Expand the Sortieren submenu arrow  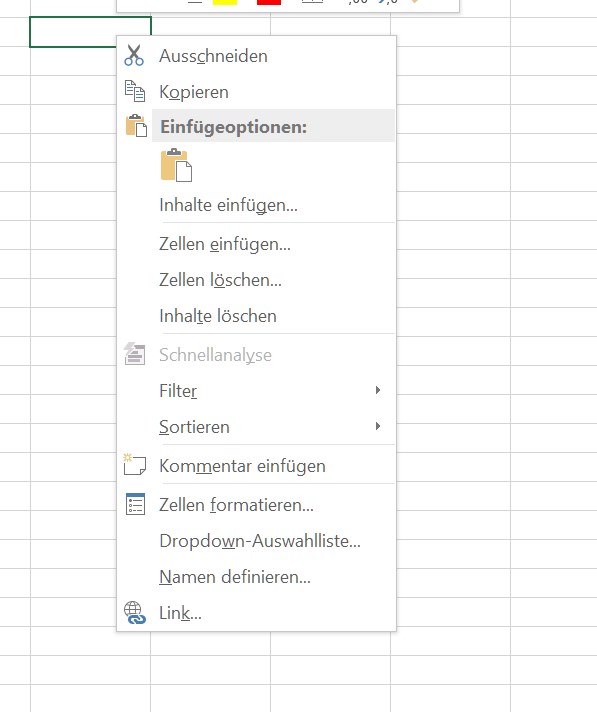coord(378,426)
